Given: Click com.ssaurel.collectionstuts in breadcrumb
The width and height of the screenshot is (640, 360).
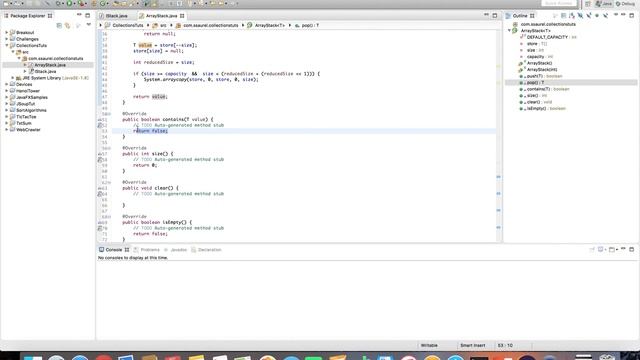Looking at the screenshot, I should [x=207, y=25].
